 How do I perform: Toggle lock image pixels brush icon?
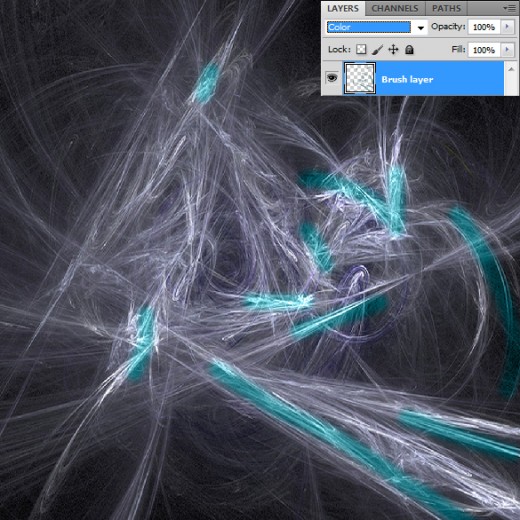coord(377,50)
